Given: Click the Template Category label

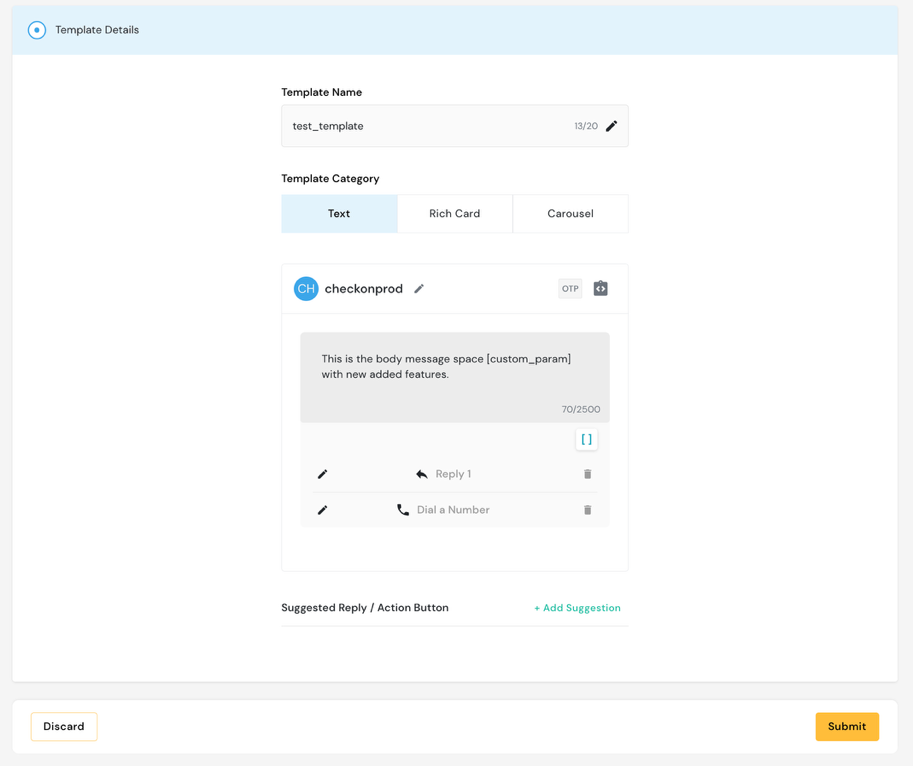Looking at the screenshot, I should coord(330,179).
